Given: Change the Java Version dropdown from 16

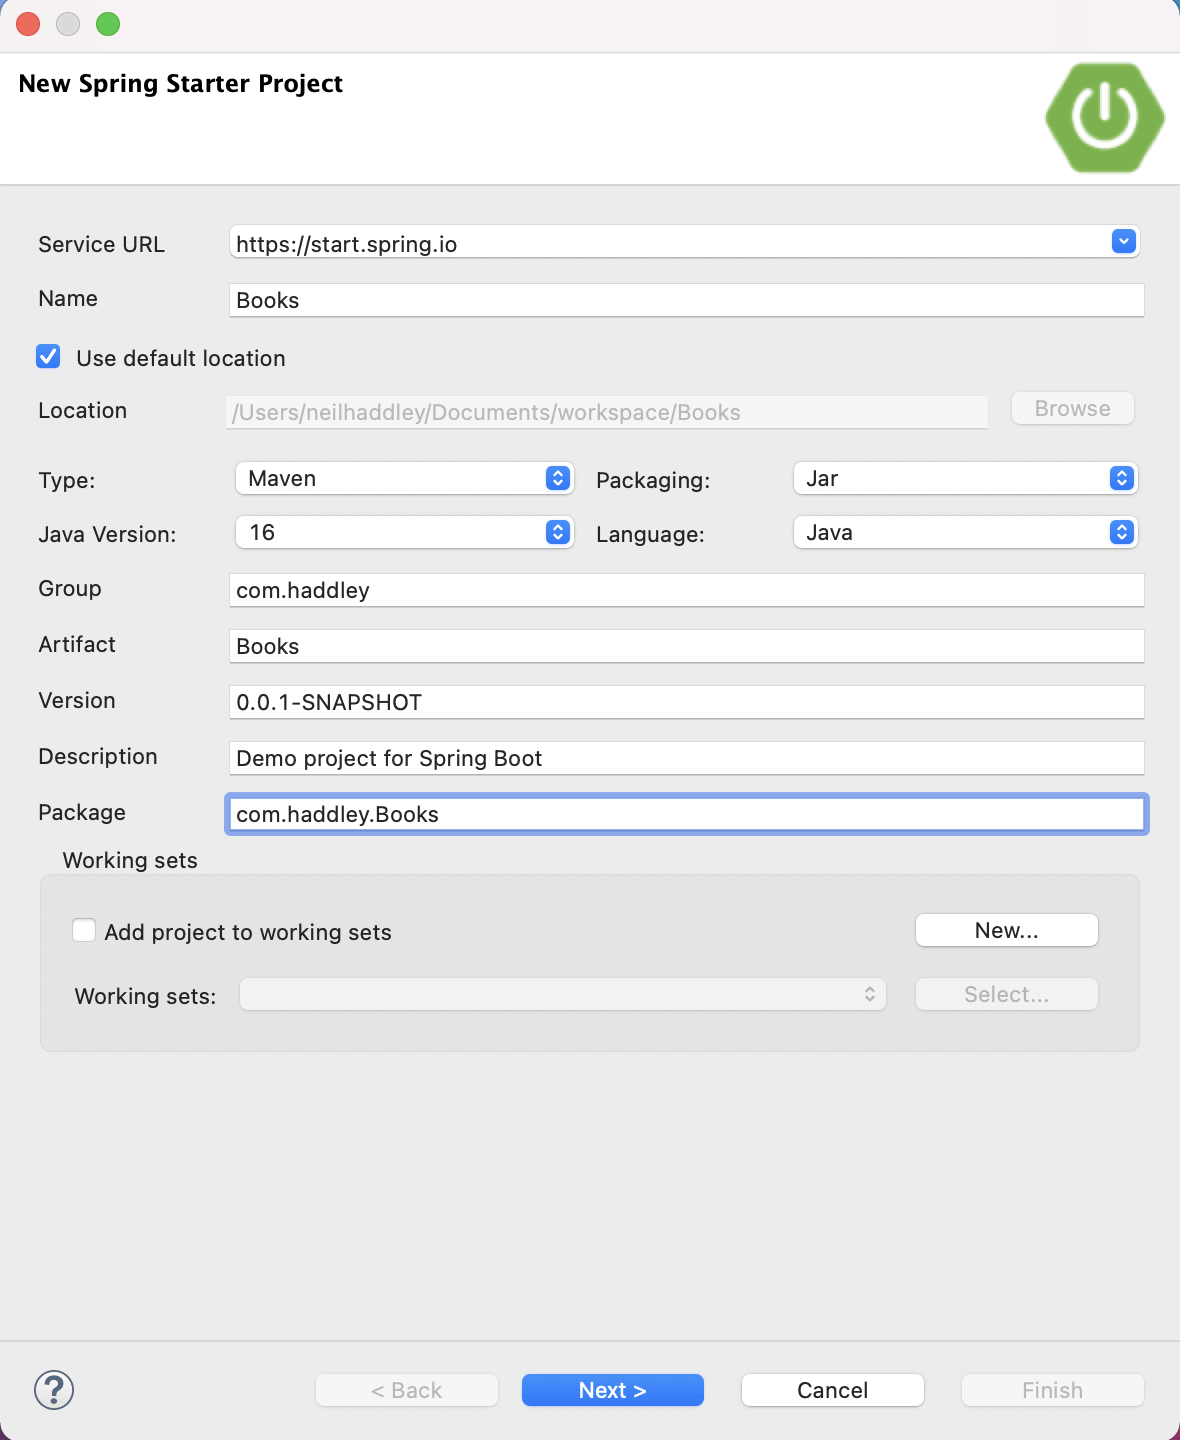Looking at the screenshot, I should pos(404,532).
